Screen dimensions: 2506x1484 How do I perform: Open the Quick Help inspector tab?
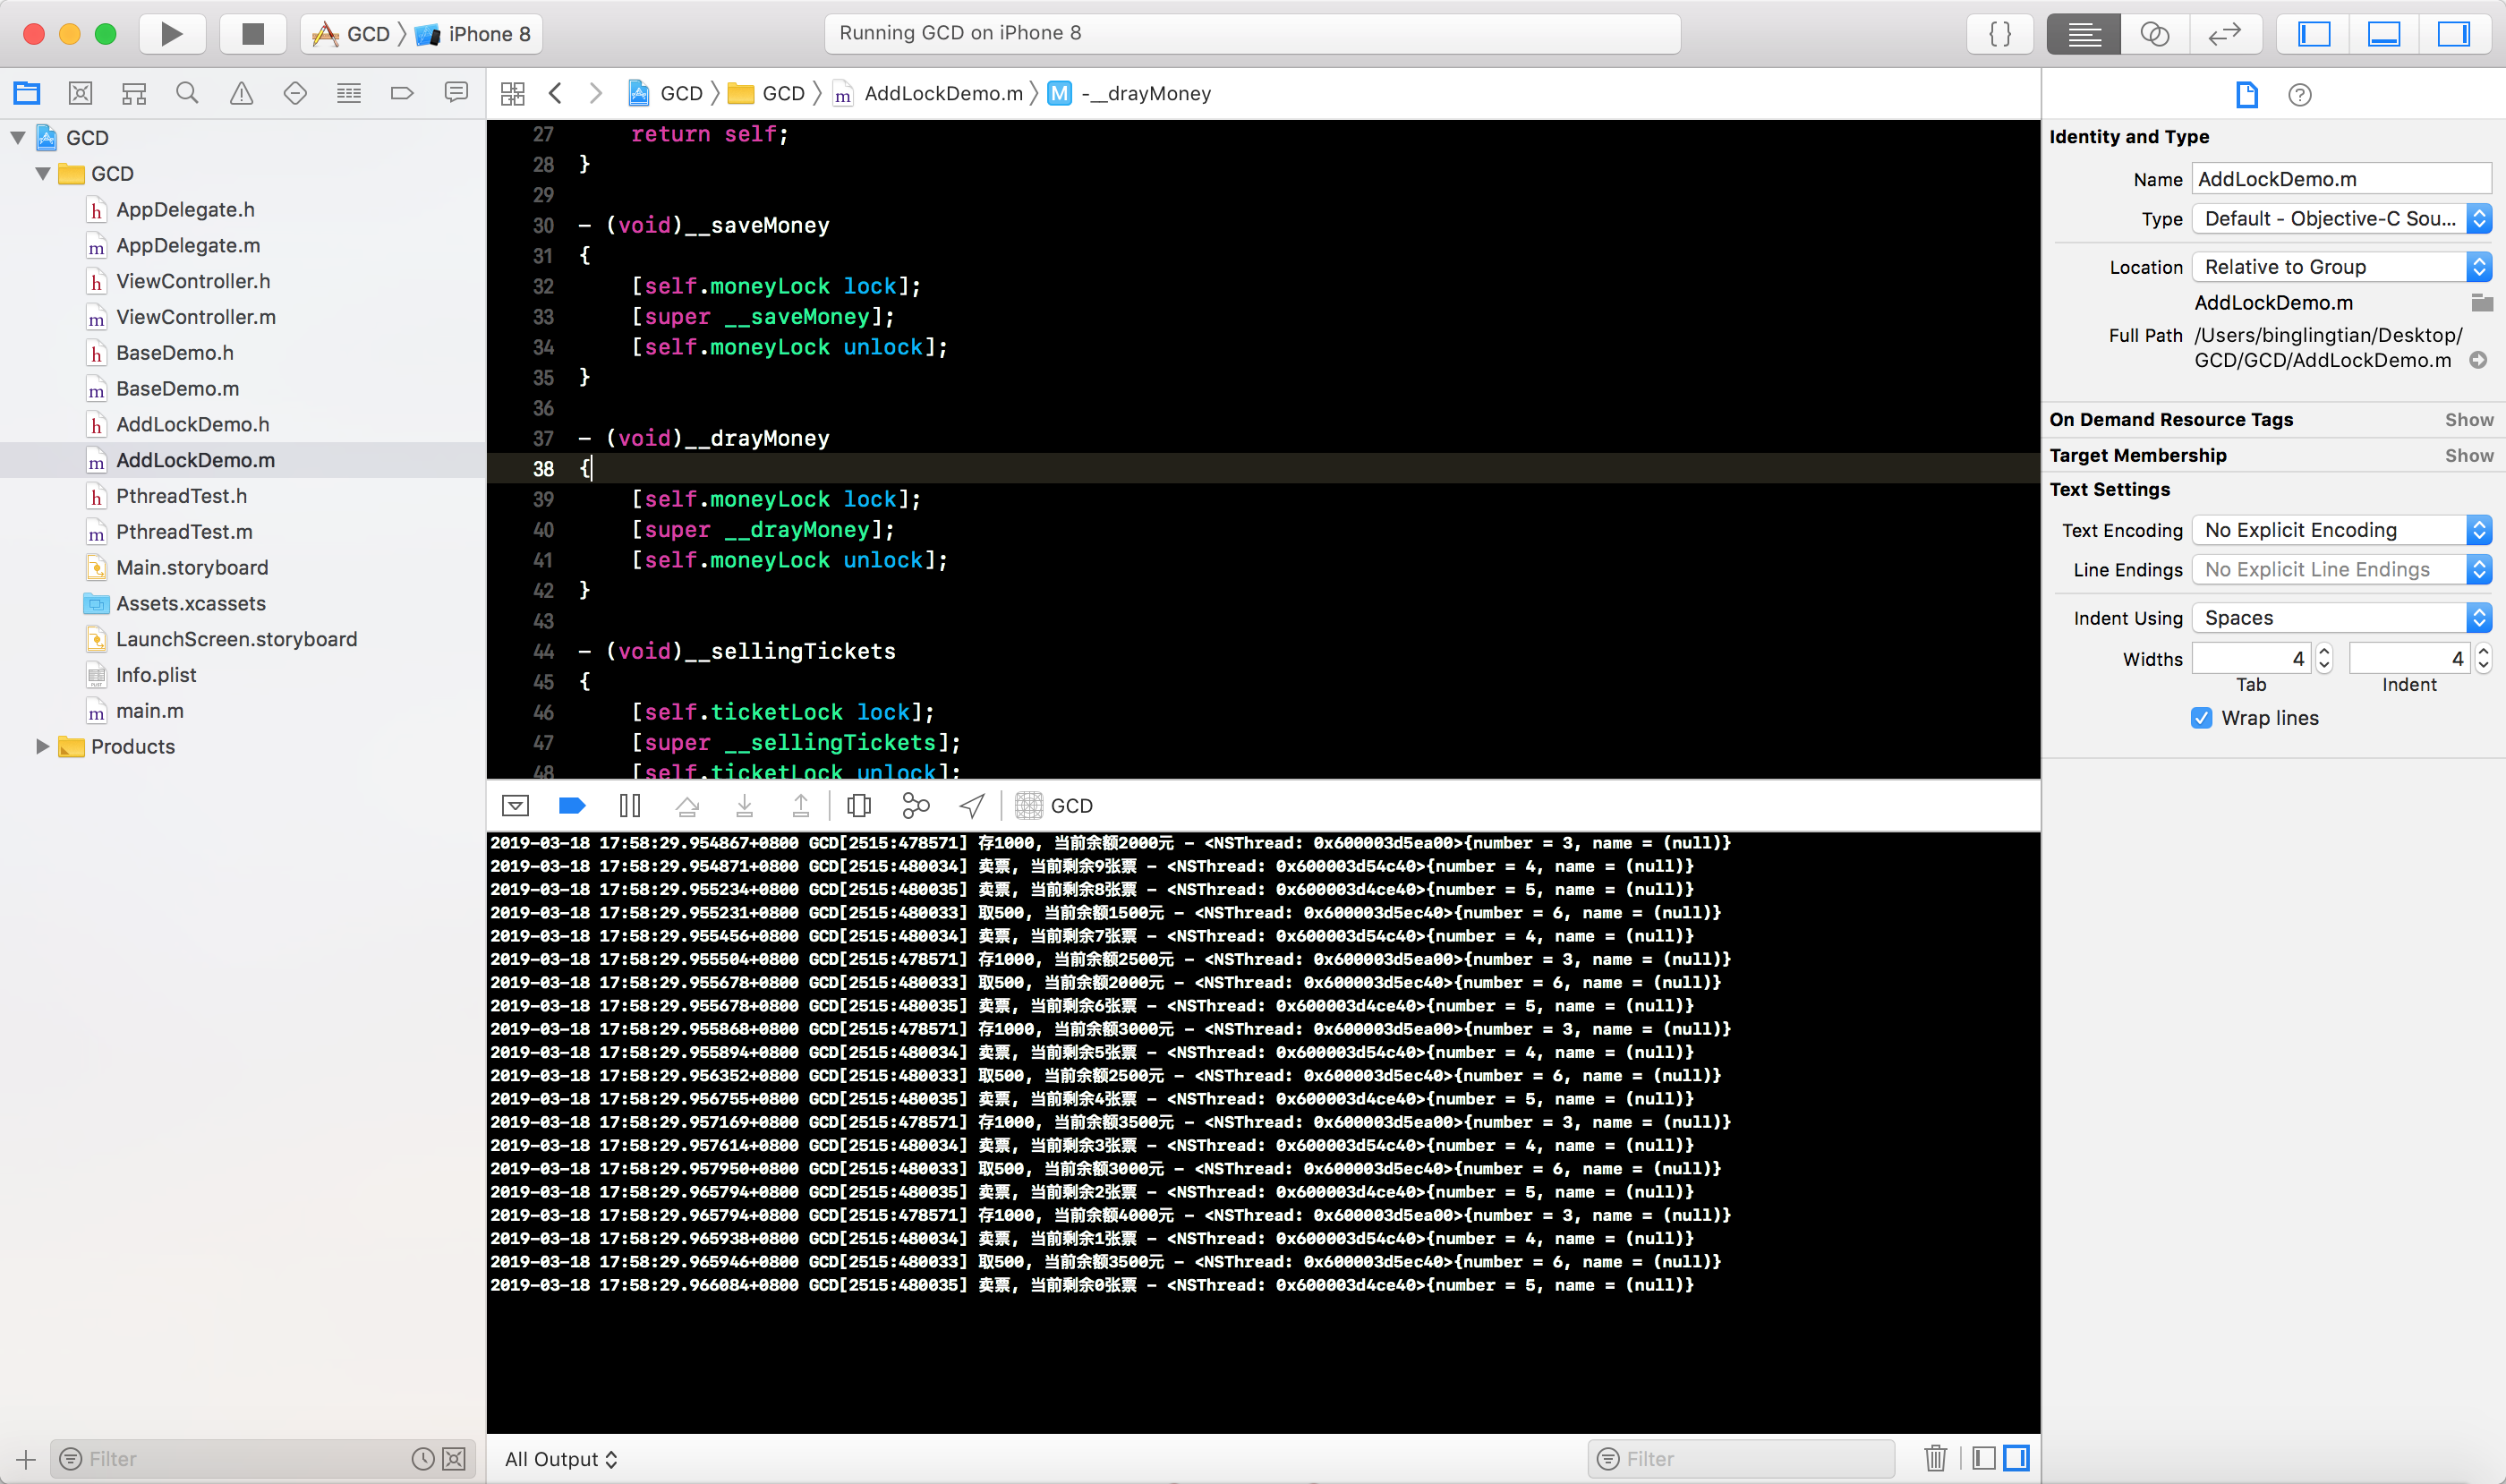(x=2300, y=95)
